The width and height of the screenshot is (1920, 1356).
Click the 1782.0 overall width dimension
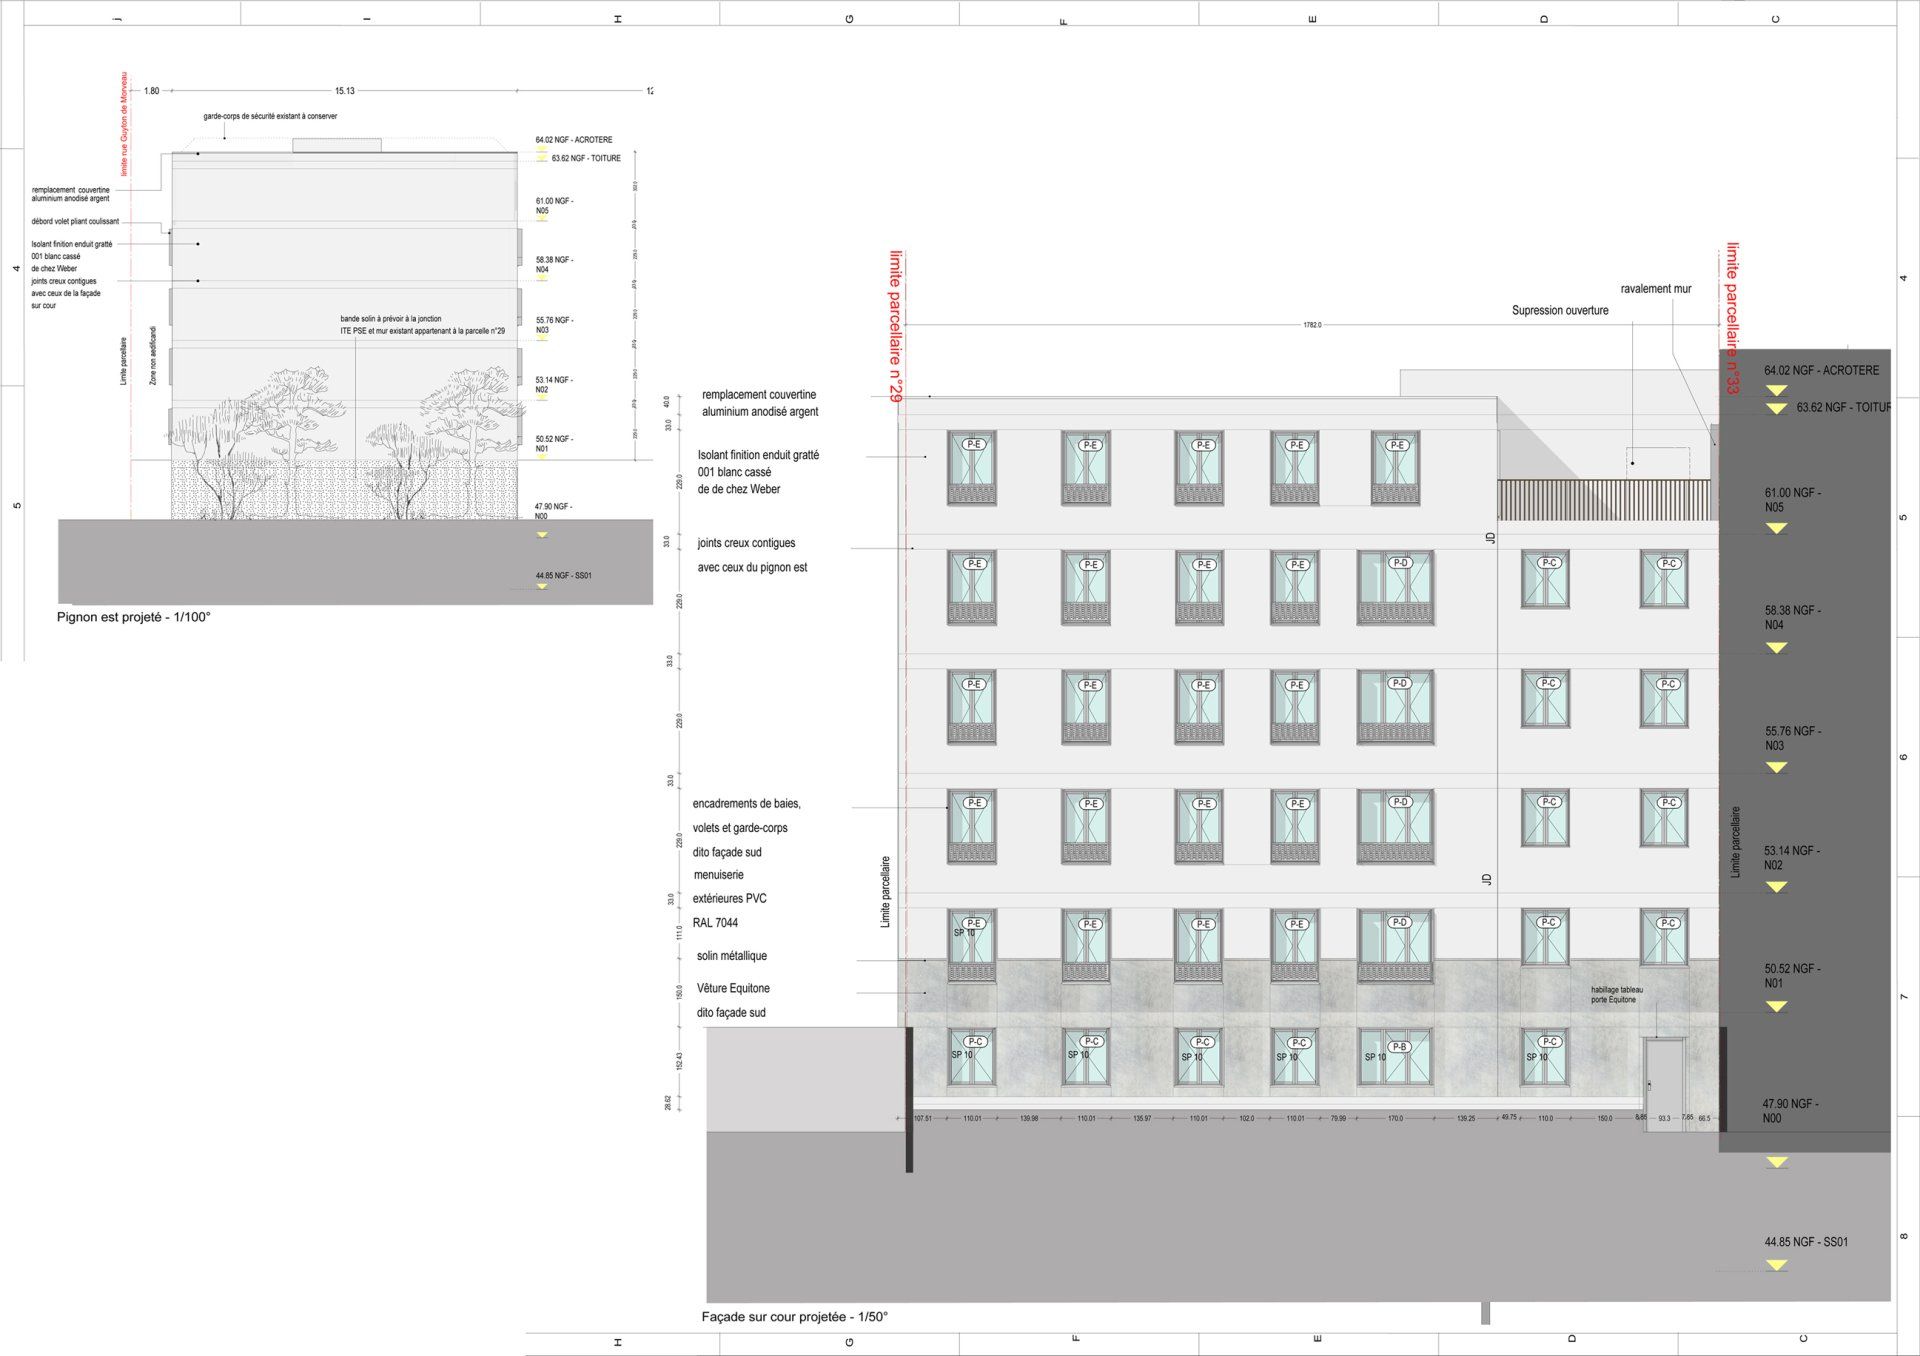1312,325
